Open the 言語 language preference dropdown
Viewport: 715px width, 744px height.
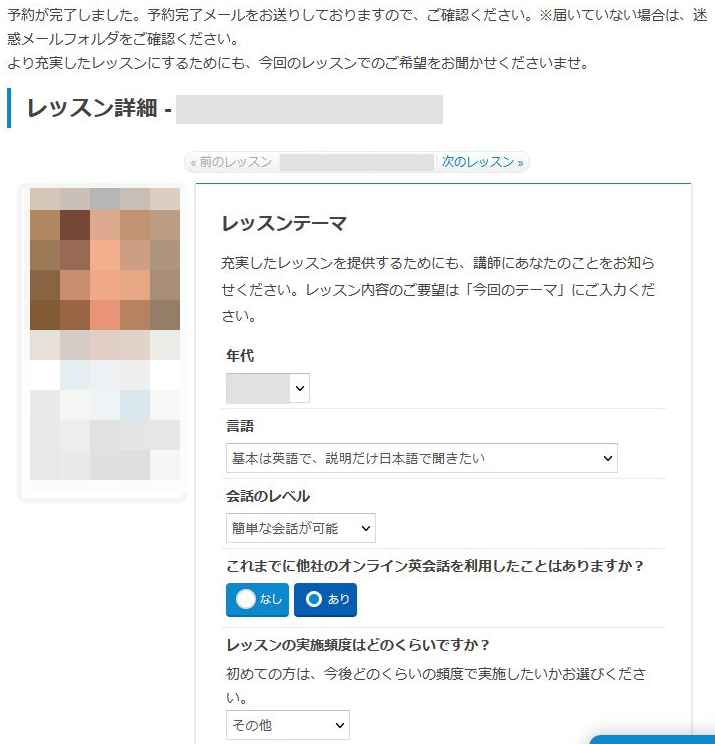422,458
